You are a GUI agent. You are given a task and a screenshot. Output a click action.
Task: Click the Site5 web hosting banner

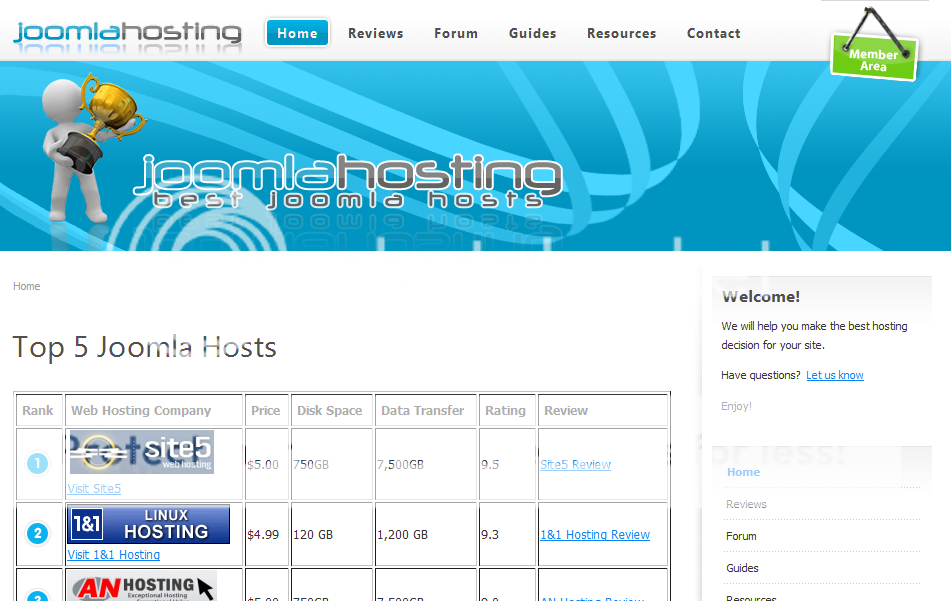[x=142, y=452]
